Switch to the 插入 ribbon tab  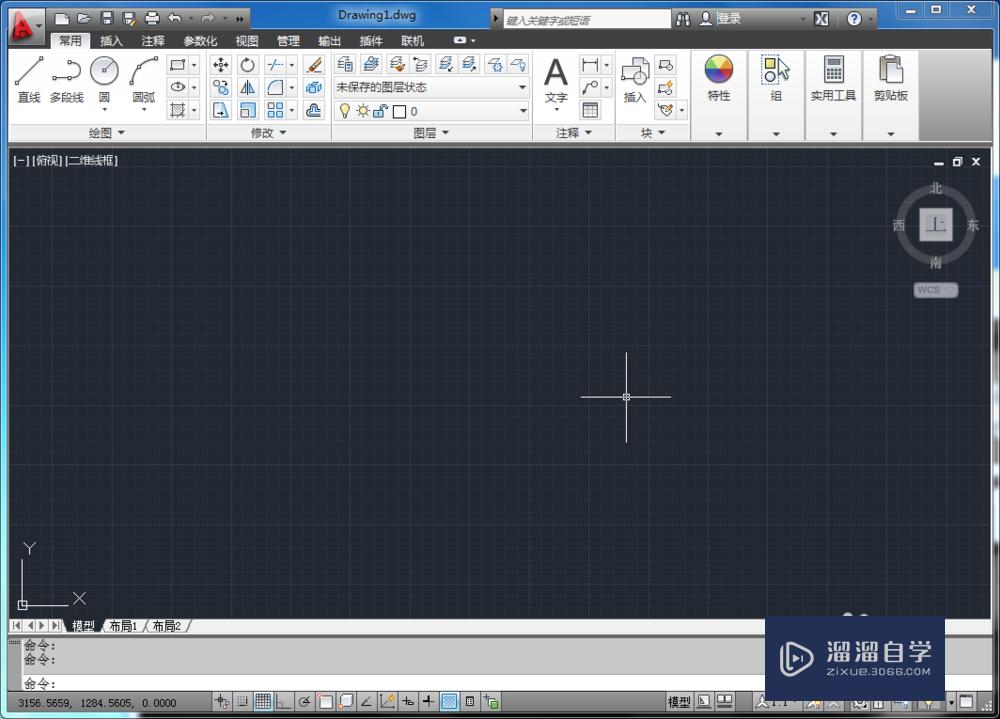111,41
